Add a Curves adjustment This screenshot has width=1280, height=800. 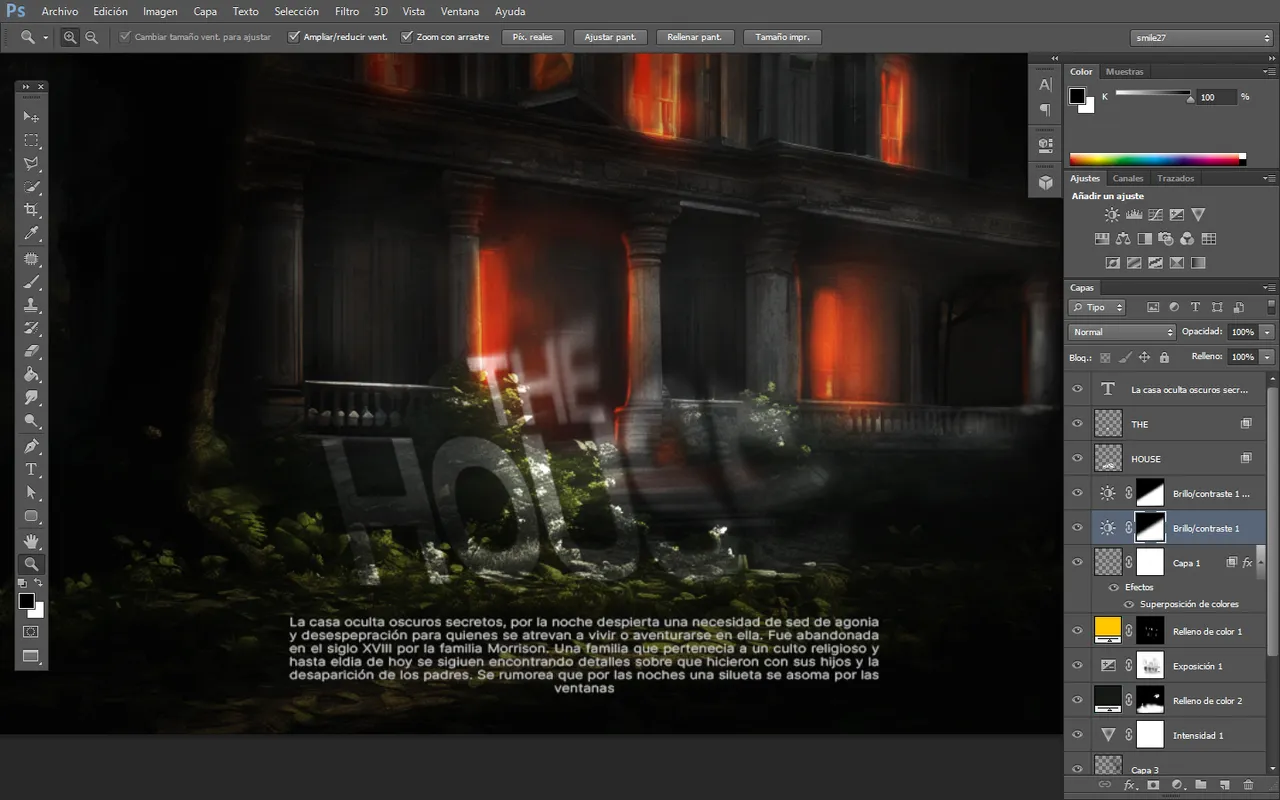pos(1155,215)
